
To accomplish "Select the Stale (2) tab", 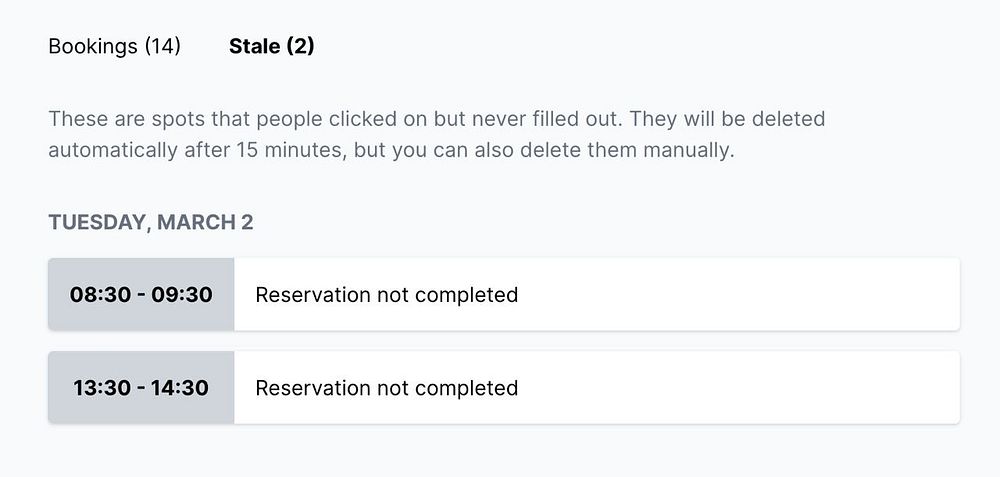I will [x=271, y=46].
